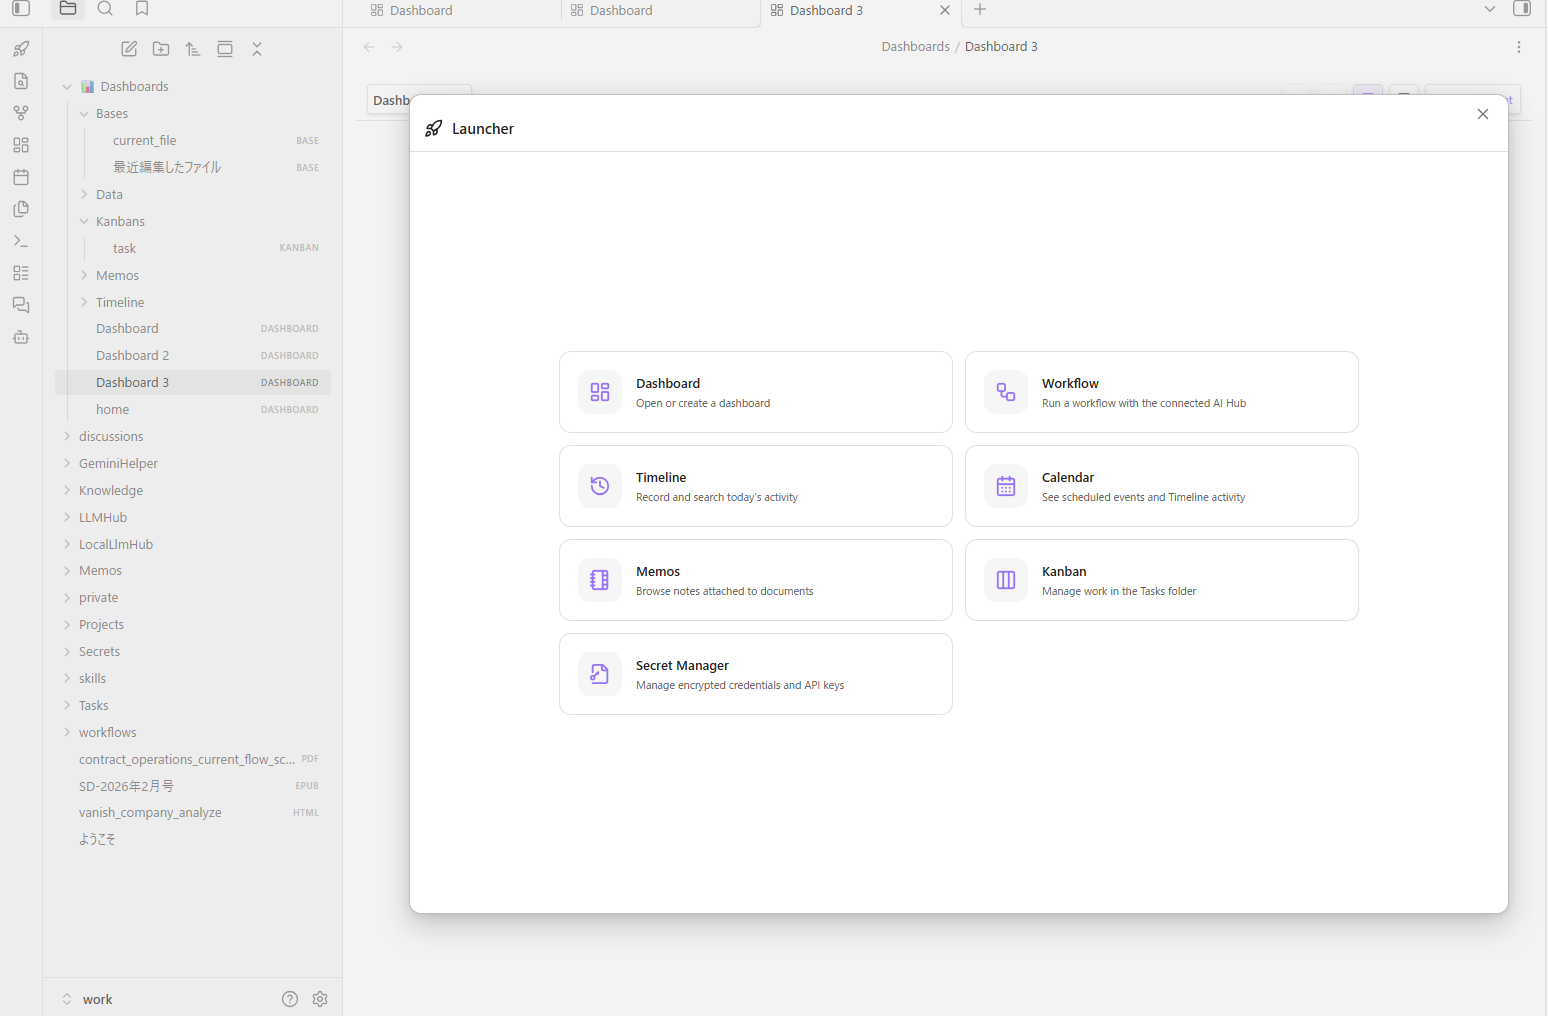Open vanish_company_analyze HTML file
The height and width of the screenshot is (1016, 1548).
(x=193, y=813)
